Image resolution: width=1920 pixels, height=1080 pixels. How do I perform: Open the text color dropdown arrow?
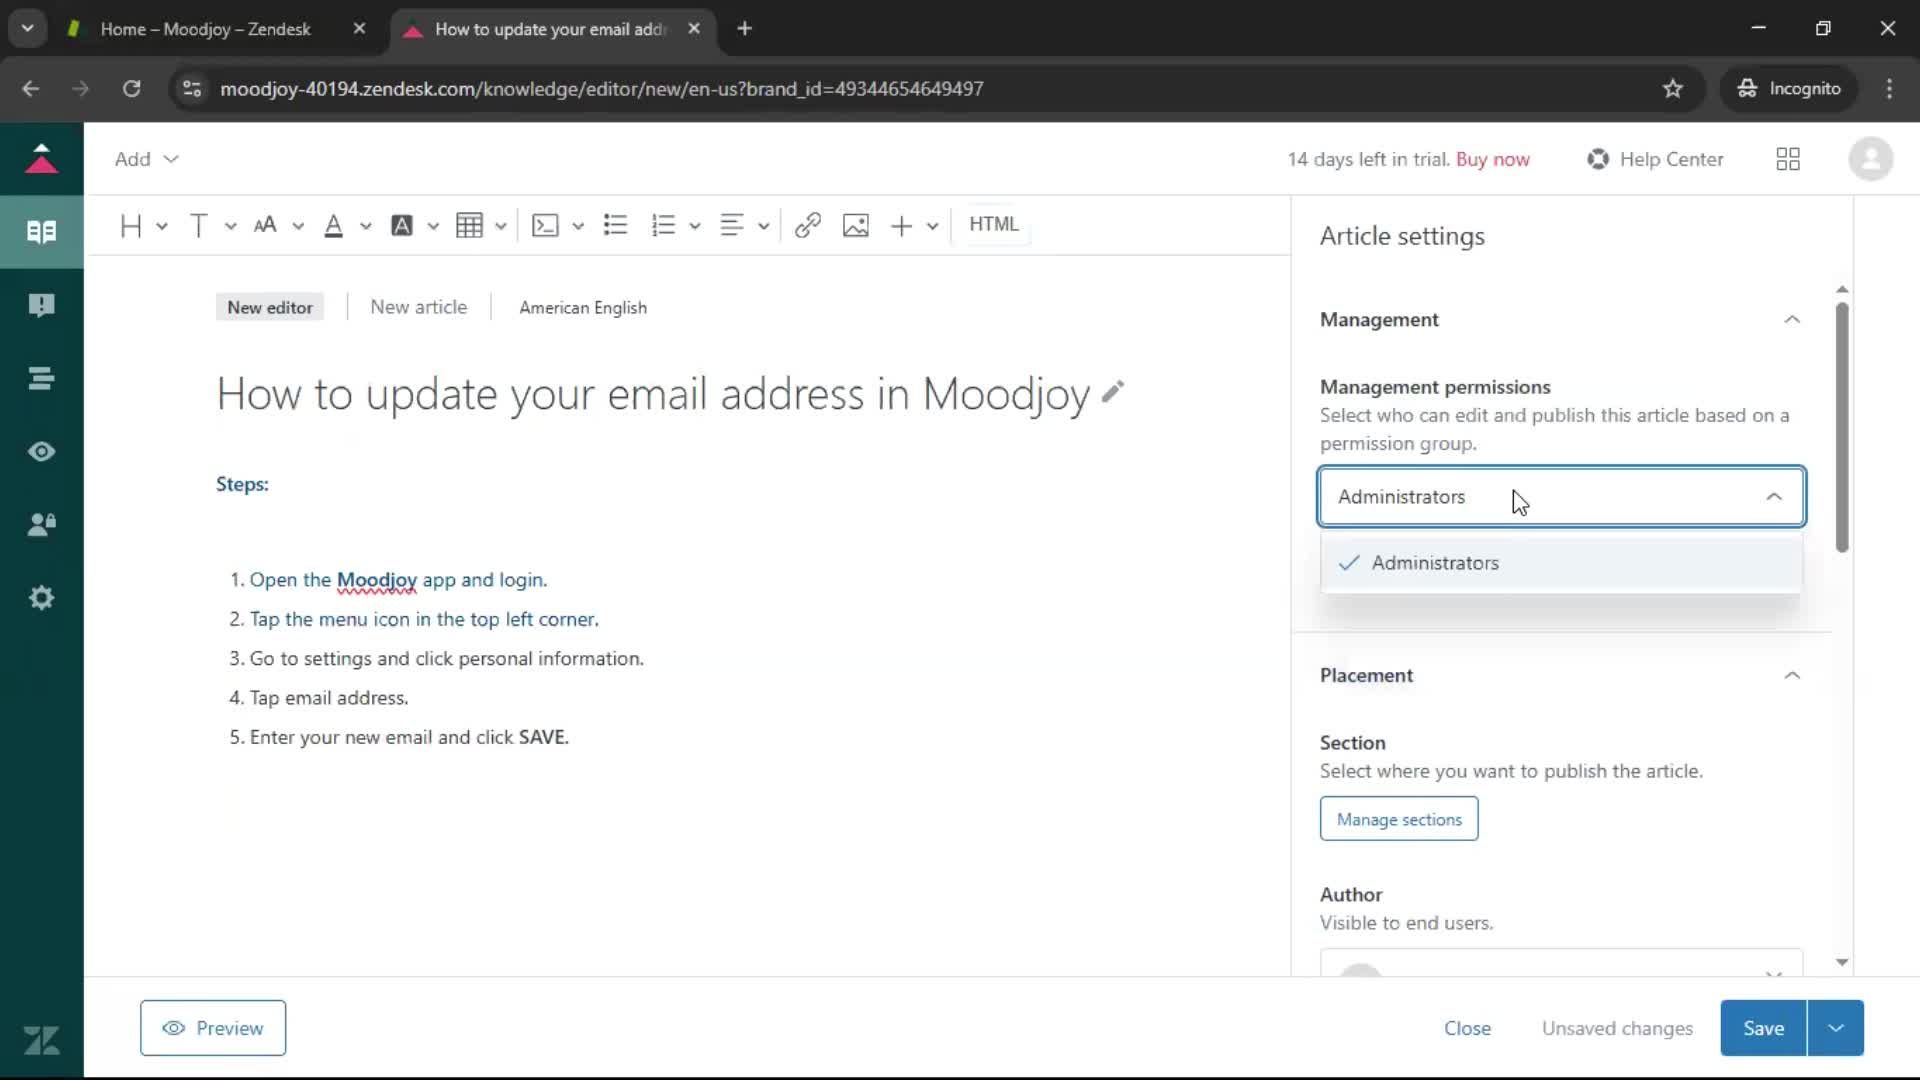coord(366,227)
